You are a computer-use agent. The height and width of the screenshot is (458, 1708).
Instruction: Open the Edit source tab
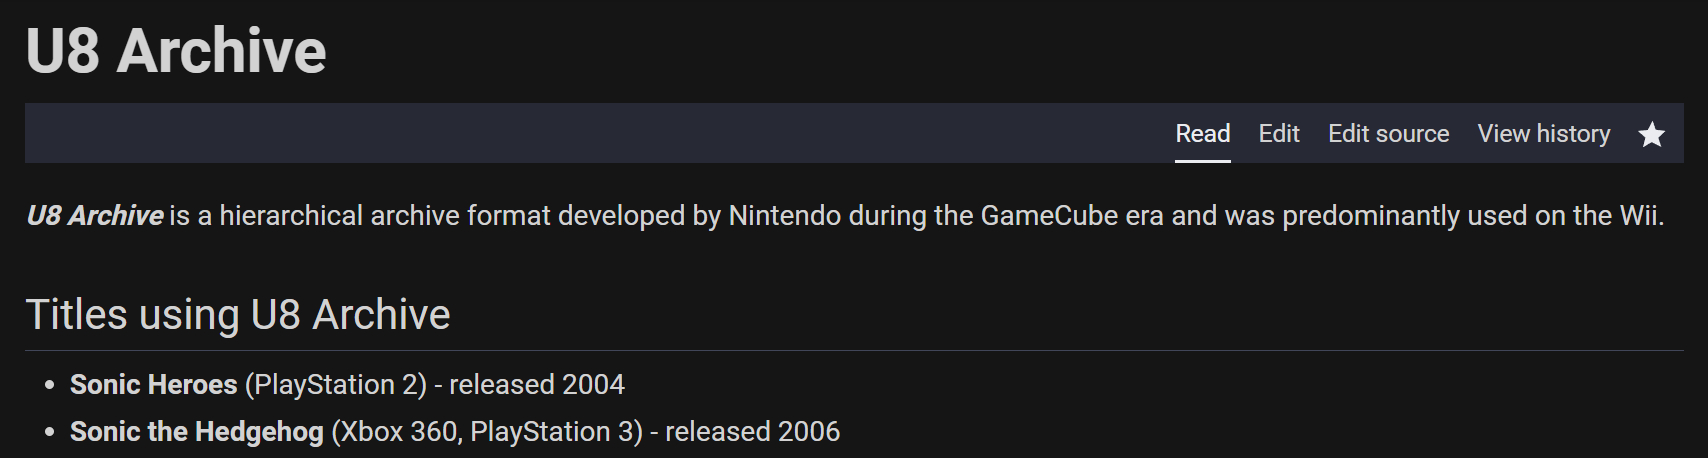(1388, 134)
